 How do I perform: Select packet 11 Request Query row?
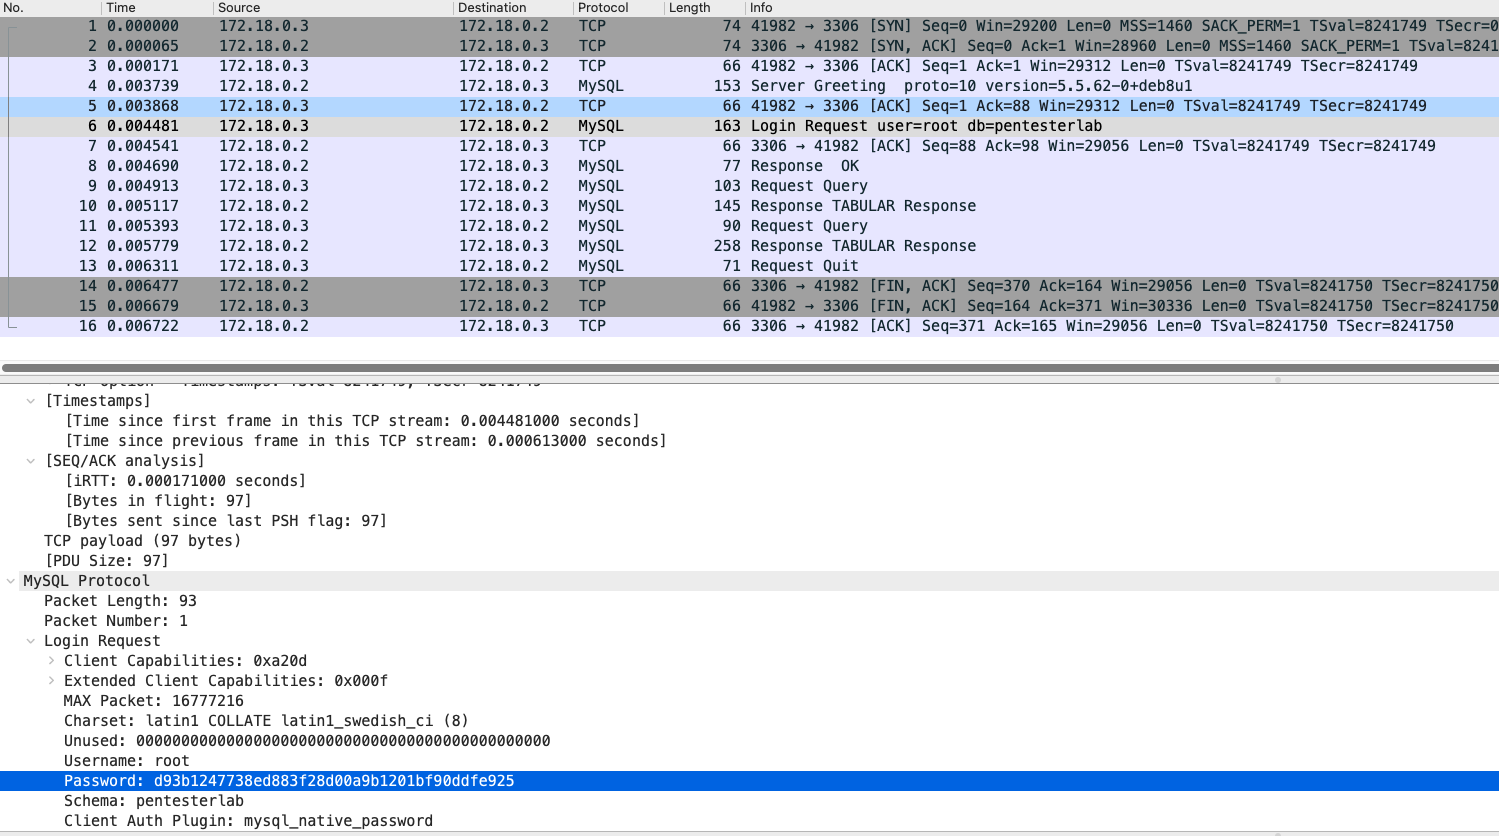749,226
